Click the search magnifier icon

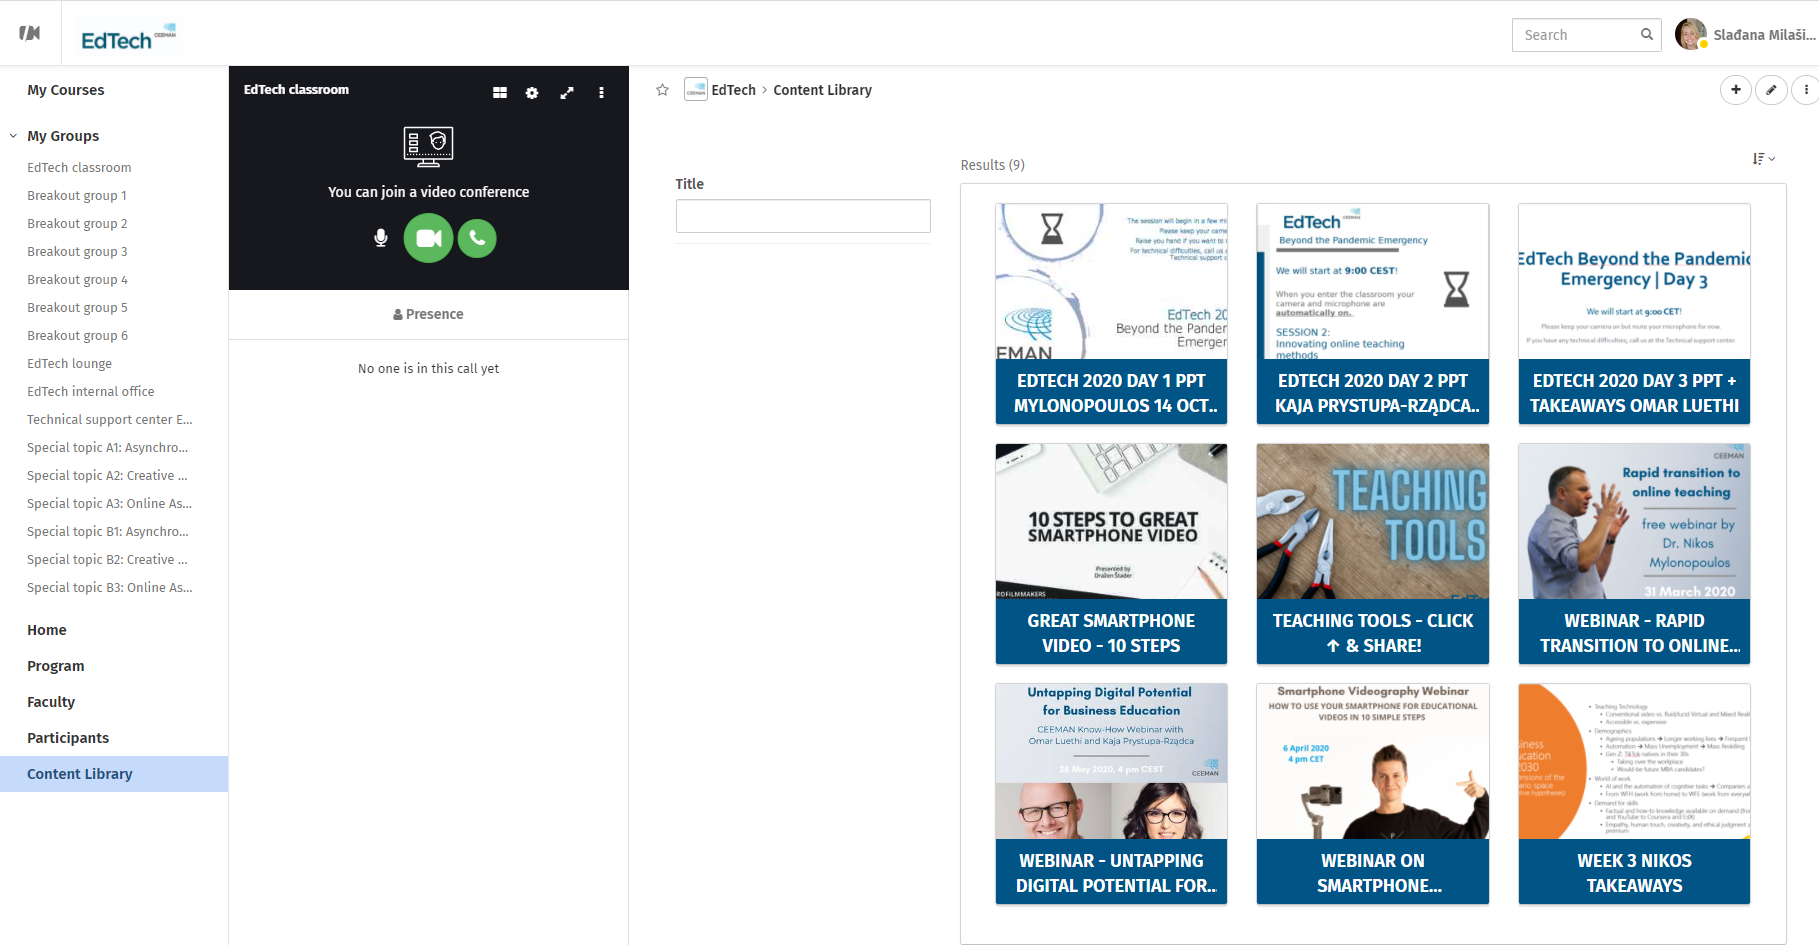1646,34
